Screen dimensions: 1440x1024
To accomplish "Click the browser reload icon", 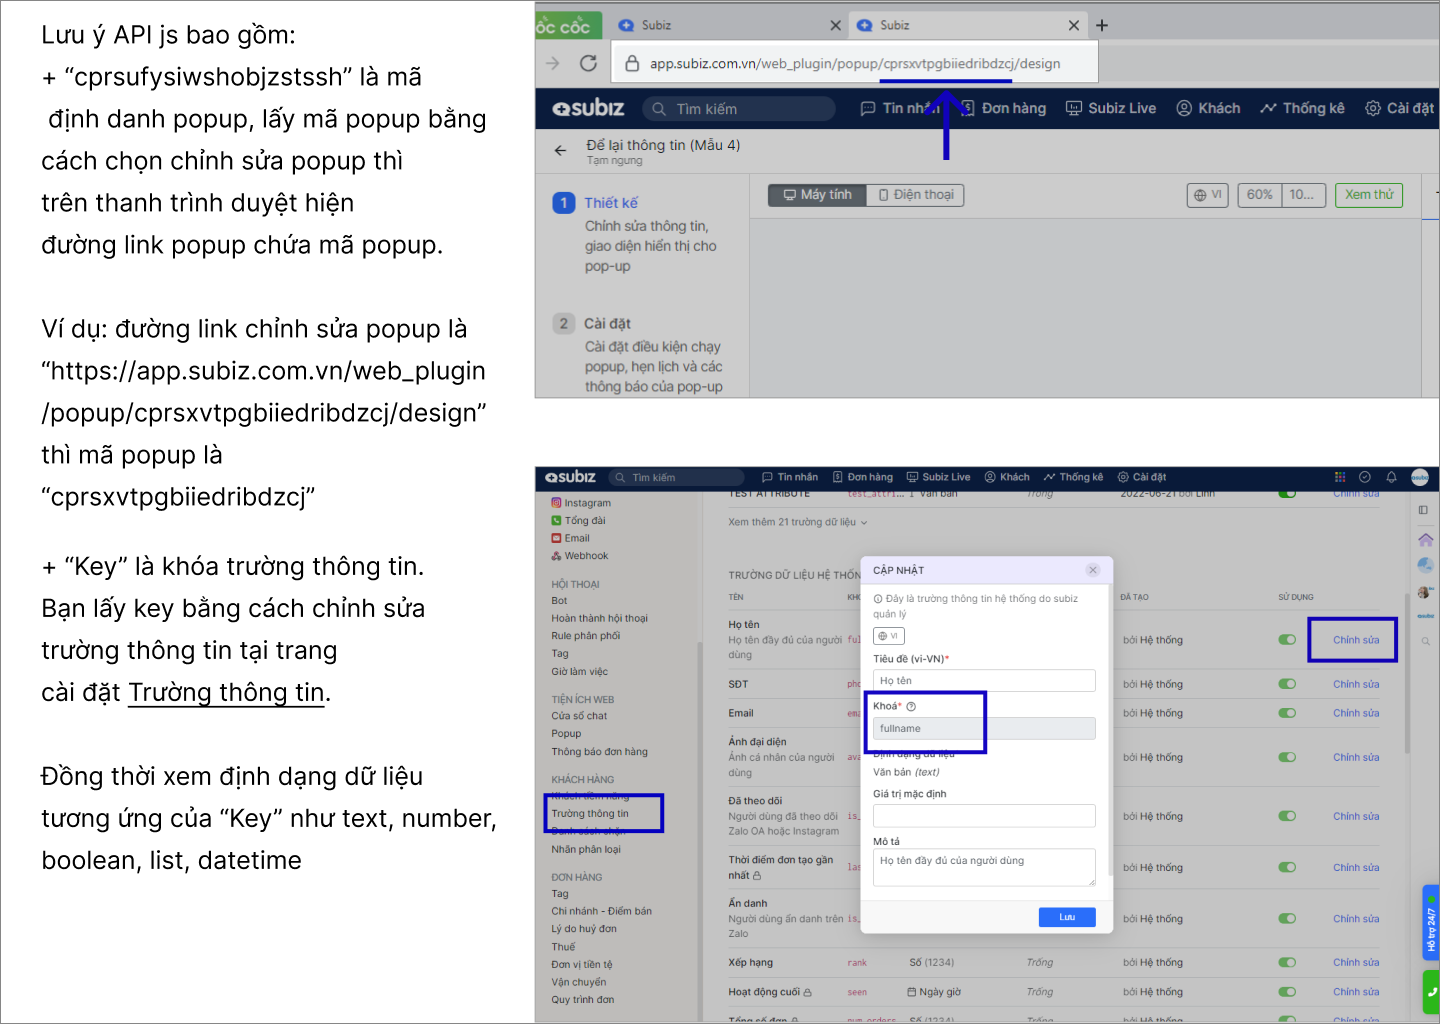I will tap(588, 63).
